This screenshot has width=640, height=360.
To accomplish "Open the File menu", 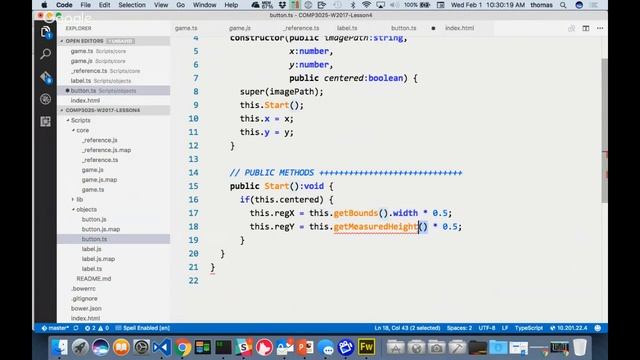I will tap(85, 5).
